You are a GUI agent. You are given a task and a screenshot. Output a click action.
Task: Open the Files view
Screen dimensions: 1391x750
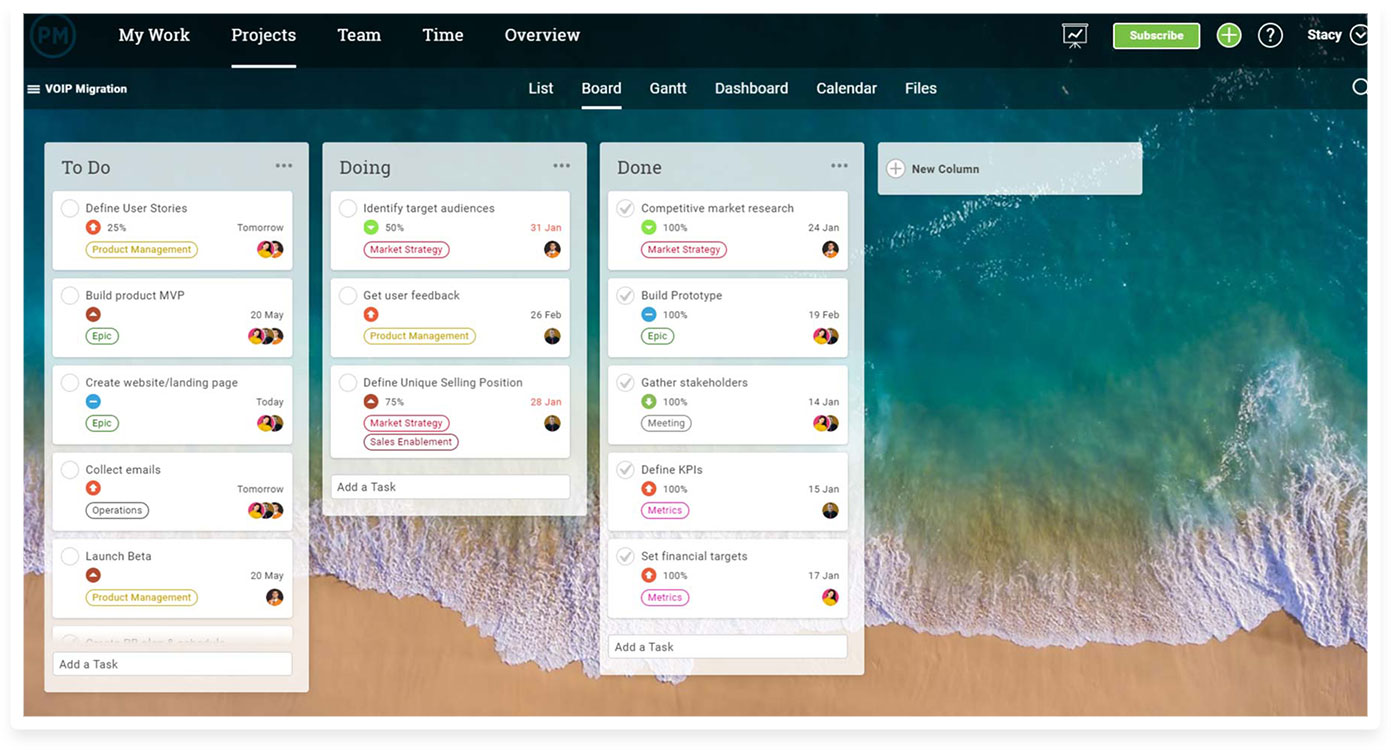[921, 88]
